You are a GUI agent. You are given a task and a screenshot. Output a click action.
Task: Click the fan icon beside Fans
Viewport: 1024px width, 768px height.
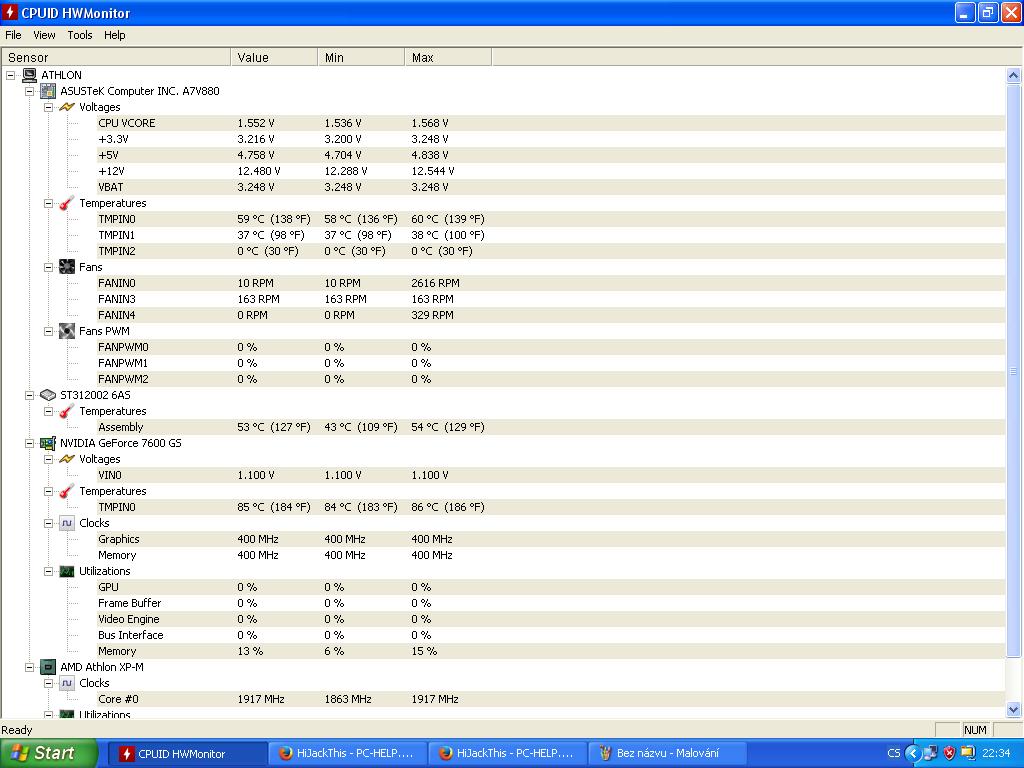point(67,267)
